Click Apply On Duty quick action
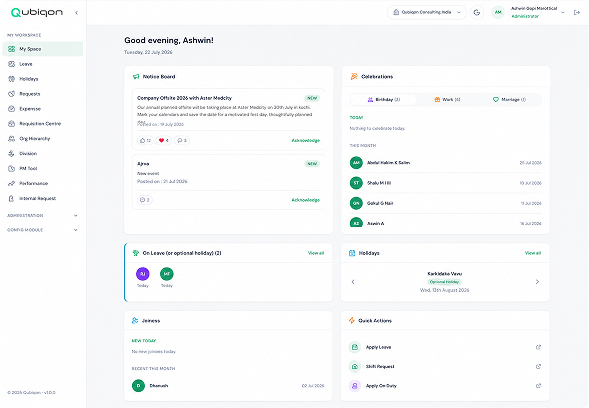This screenshot has width=589, height=408. pos(445,386)
